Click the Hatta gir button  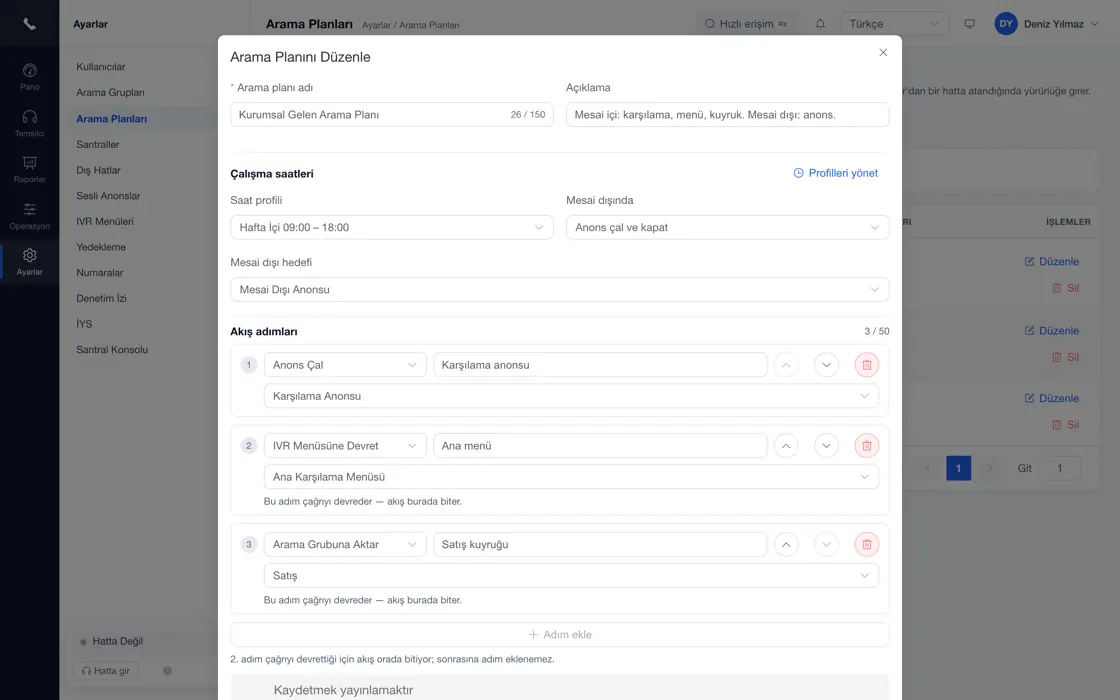click(106, 671)
